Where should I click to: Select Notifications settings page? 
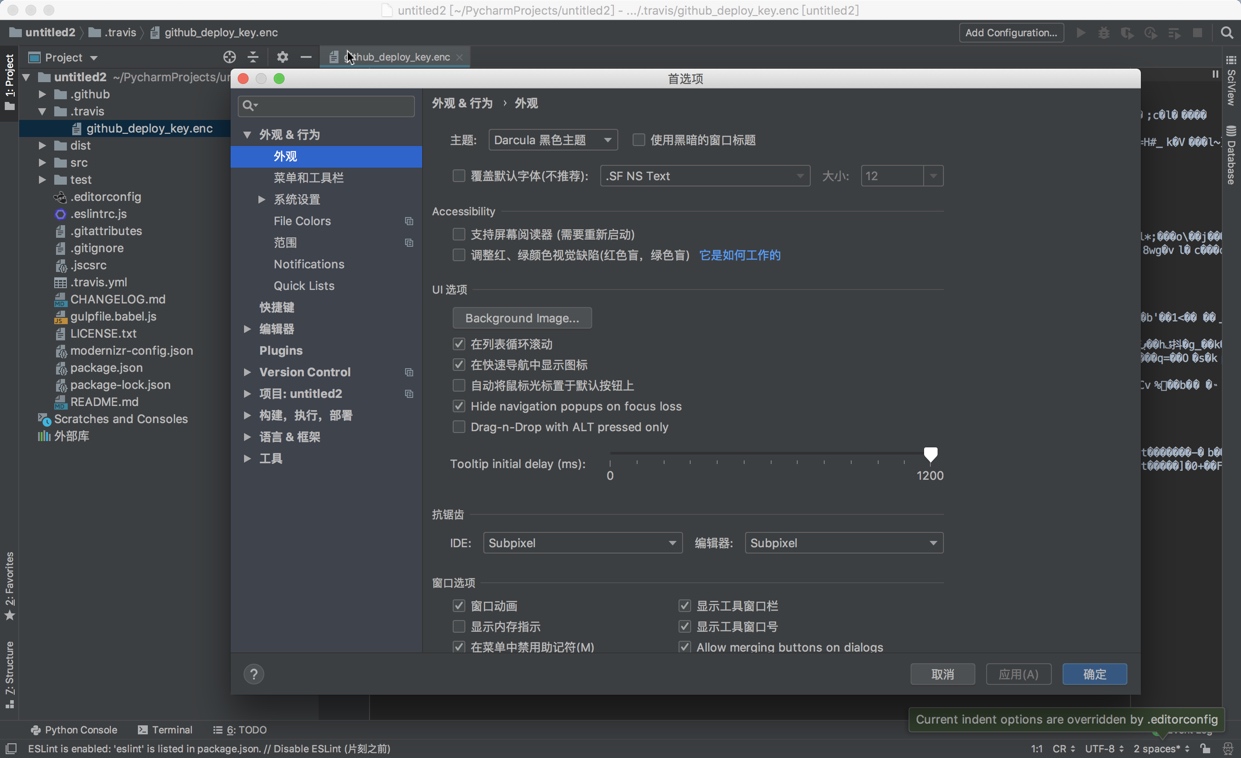(x=309, y=264)
